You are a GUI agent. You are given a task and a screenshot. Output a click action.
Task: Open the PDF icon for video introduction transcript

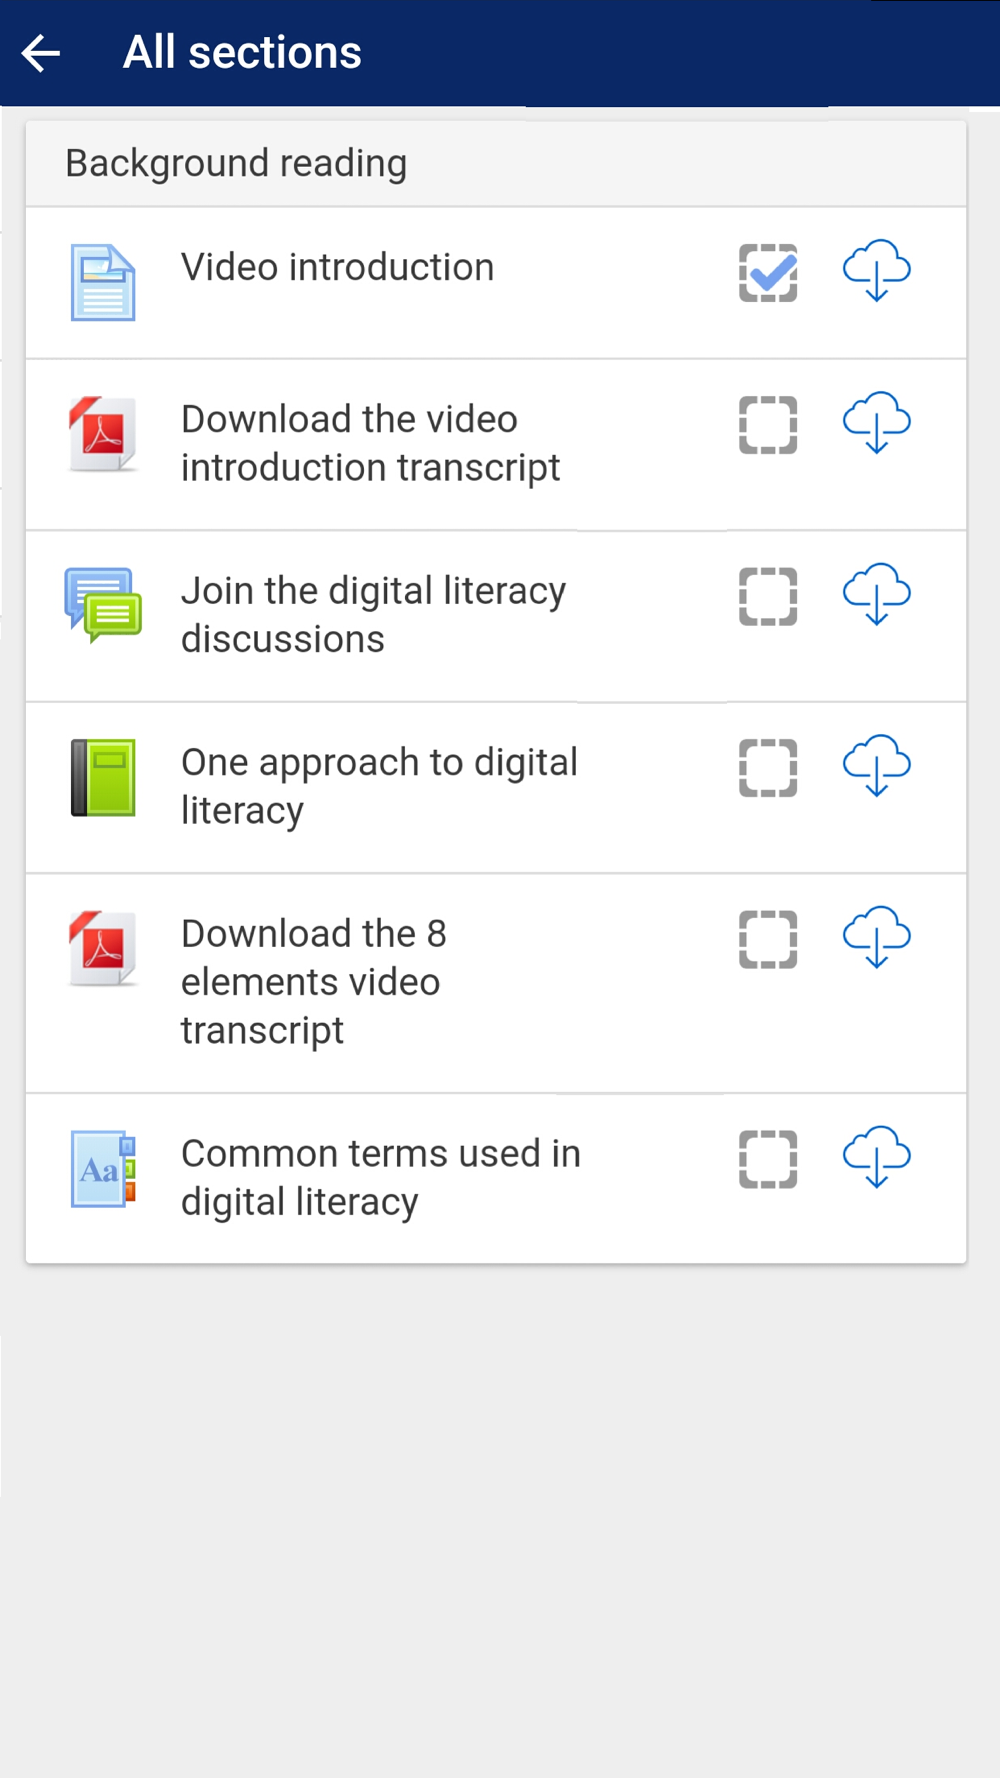click(103, 434)
